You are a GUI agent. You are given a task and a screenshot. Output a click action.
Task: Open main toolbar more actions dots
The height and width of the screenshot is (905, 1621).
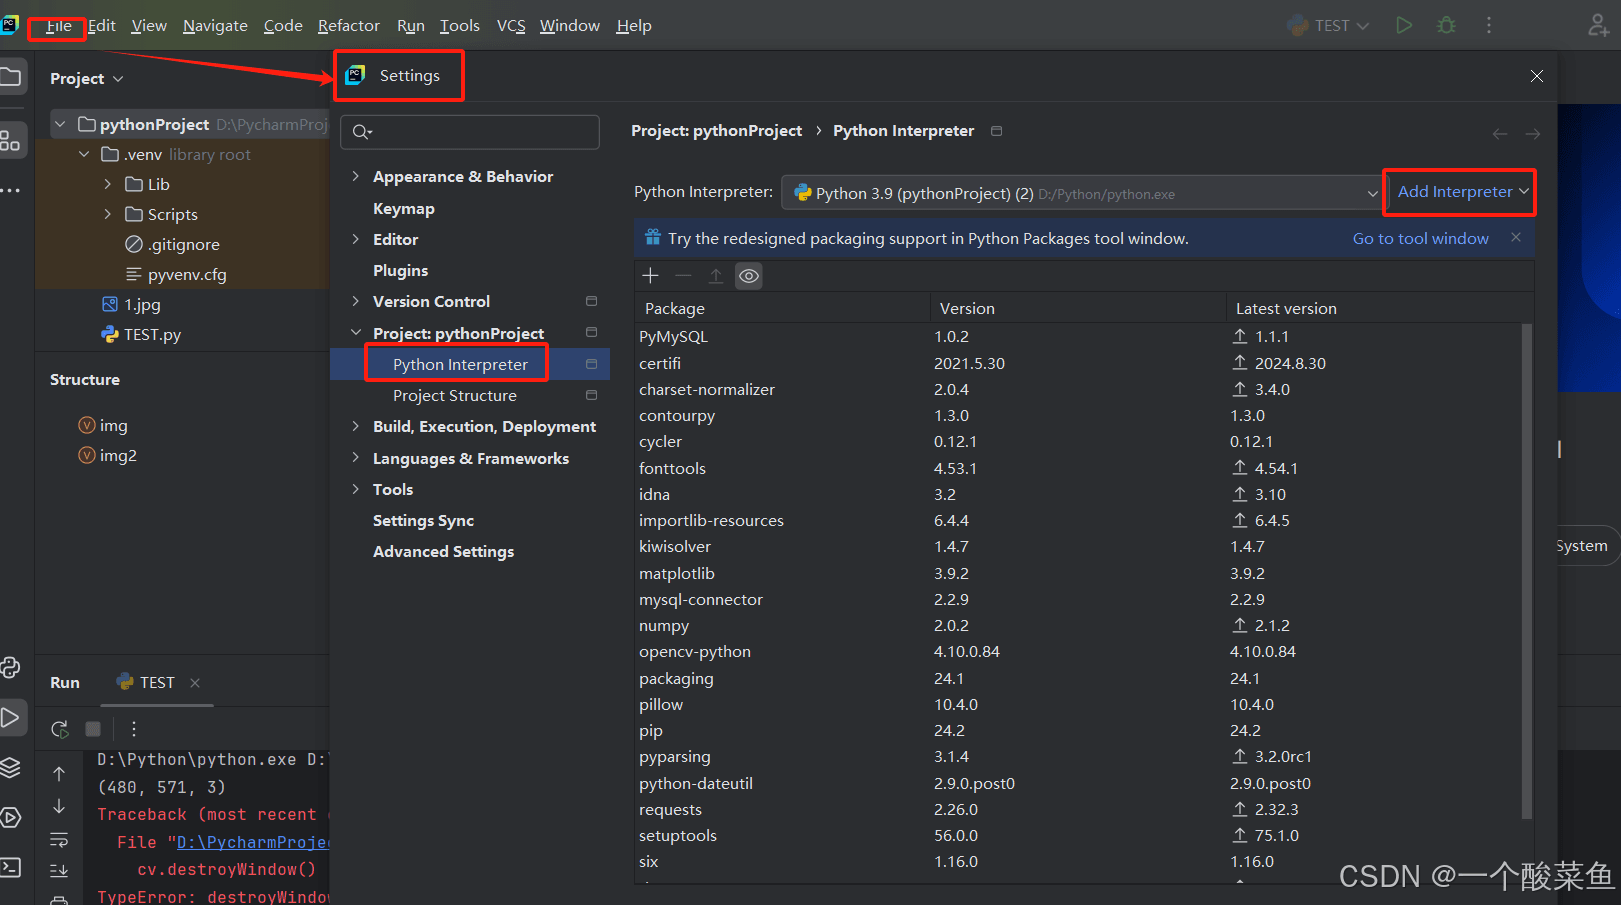(x=1488, y=25)
